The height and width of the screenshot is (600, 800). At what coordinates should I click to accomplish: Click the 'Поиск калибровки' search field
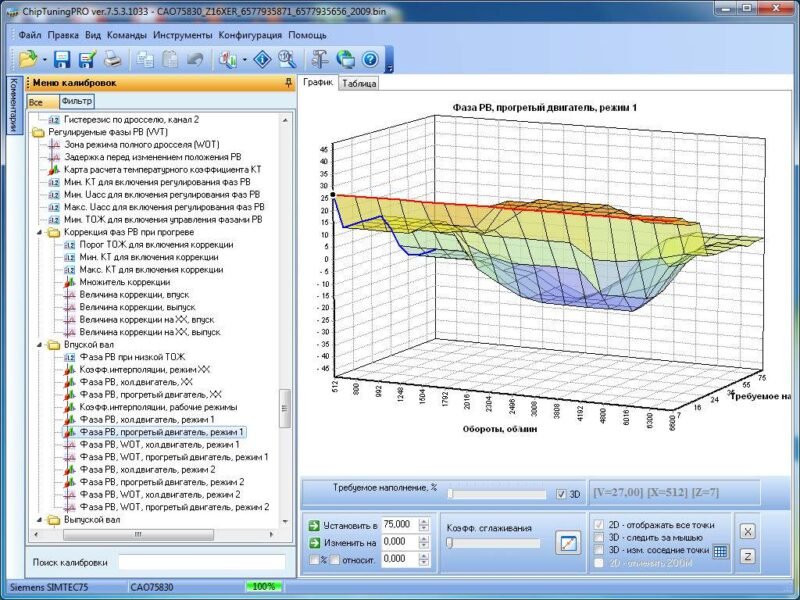[200, 562]
